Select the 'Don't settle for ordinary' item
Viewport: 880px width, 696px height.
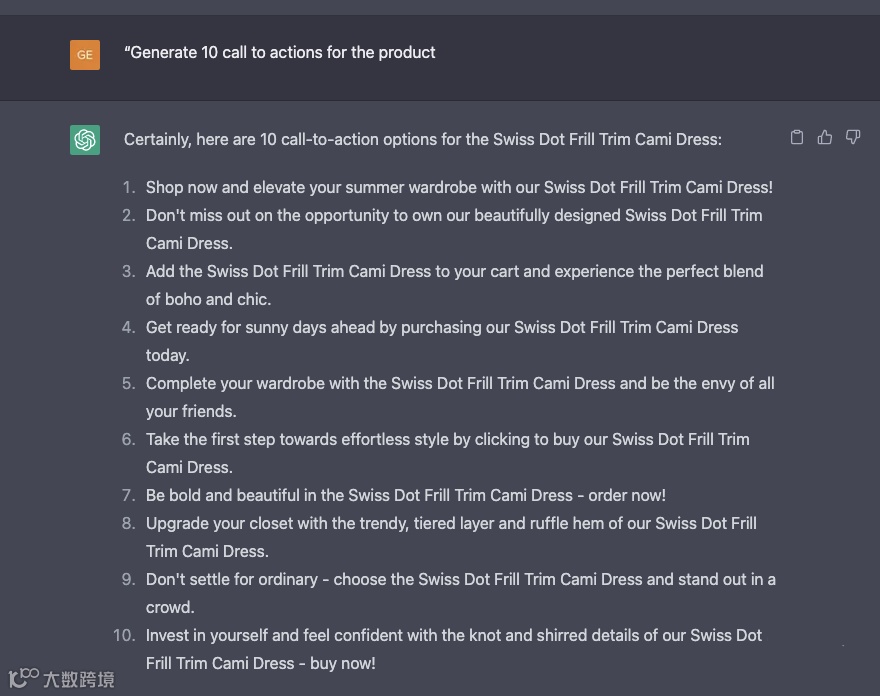[460, 579]
